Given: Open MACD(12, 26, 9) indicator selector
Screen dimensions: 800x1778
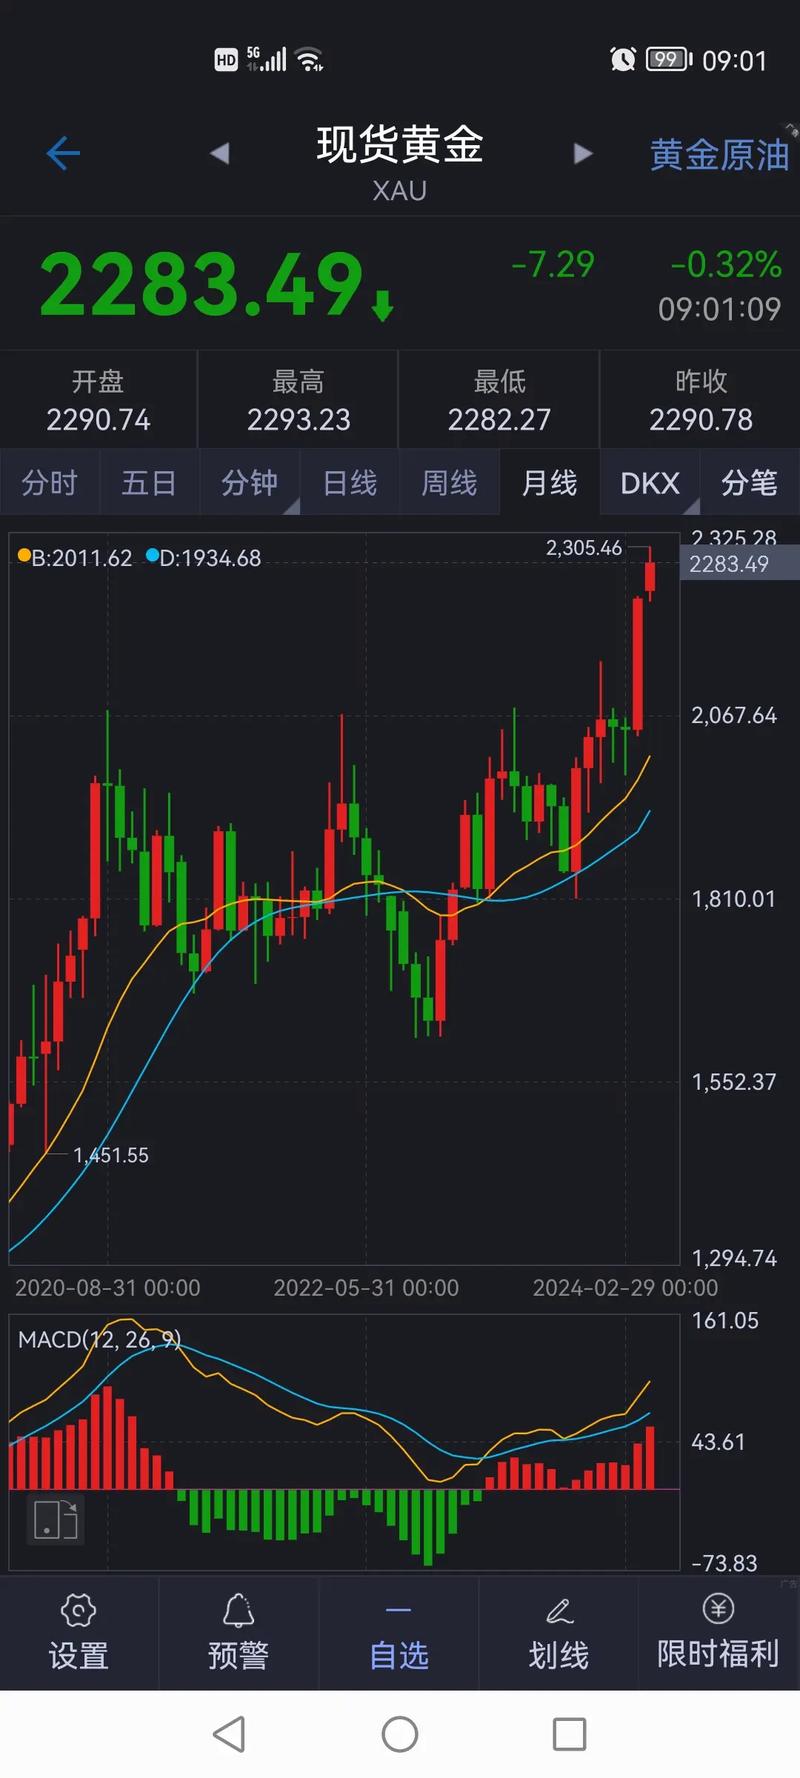Looking at the screenshot, I should pyautogui.click(x=99, y=1340).
